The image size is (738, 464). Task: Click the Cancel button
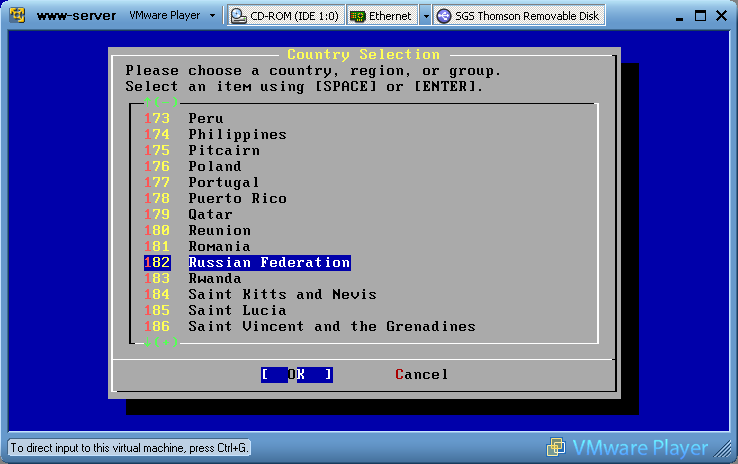tap(421, 375)
